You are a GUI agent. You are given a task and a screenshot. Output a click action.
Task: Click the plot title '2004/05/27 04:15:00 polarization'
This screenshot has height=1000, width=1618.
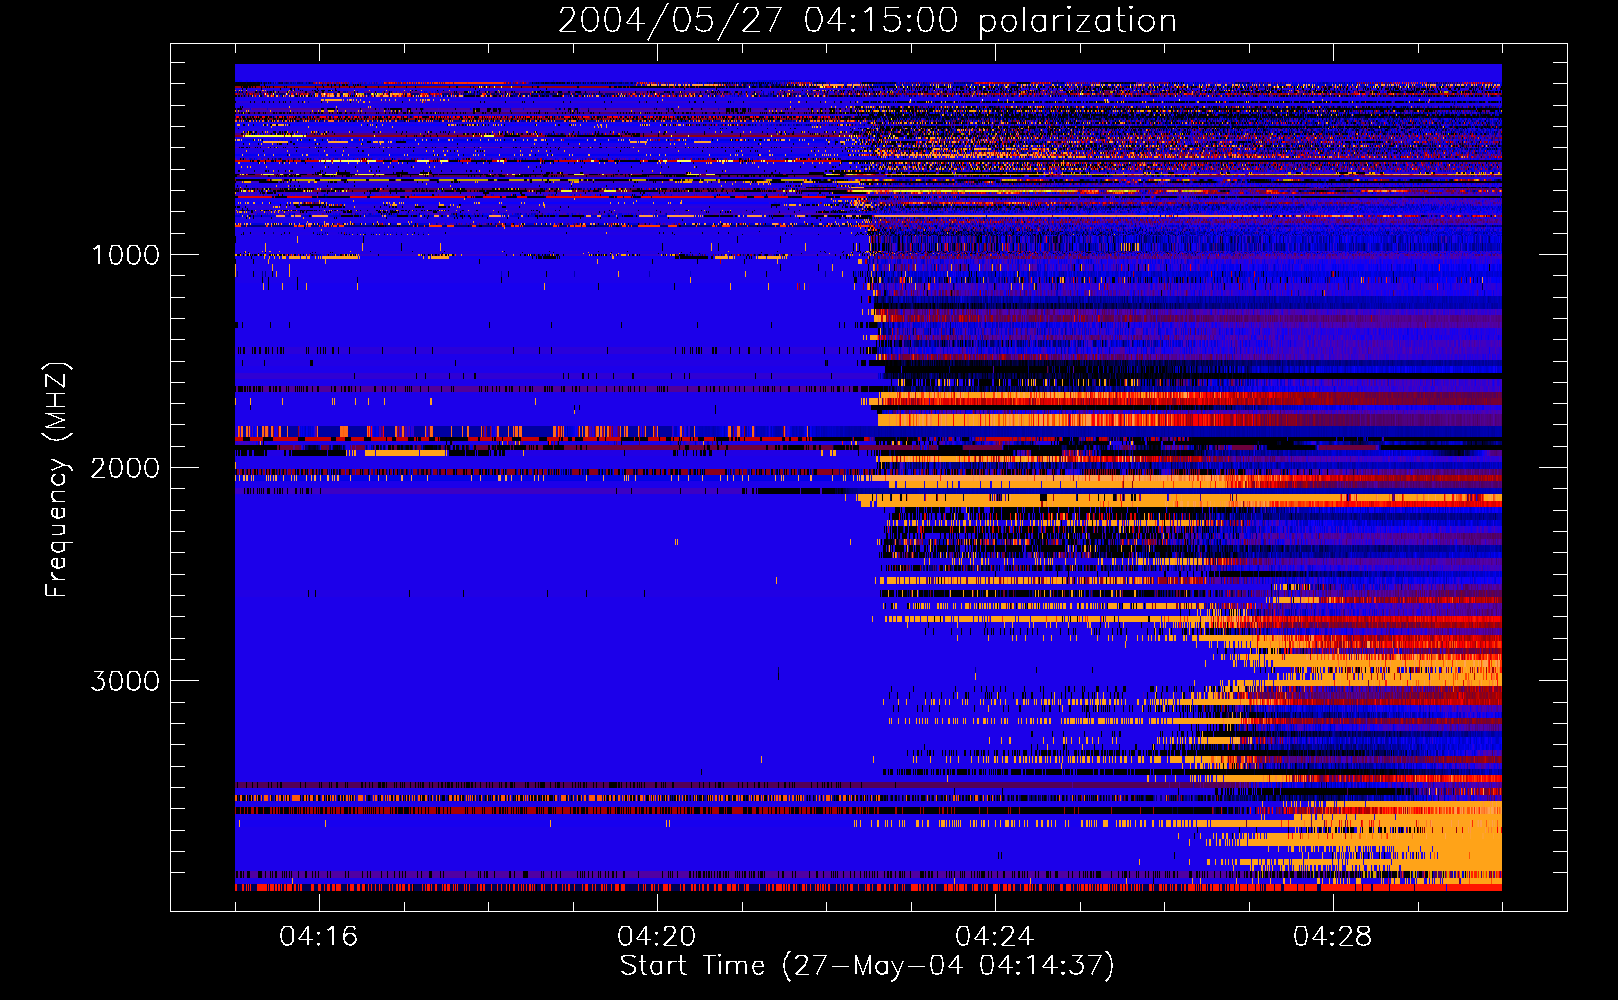867,21
